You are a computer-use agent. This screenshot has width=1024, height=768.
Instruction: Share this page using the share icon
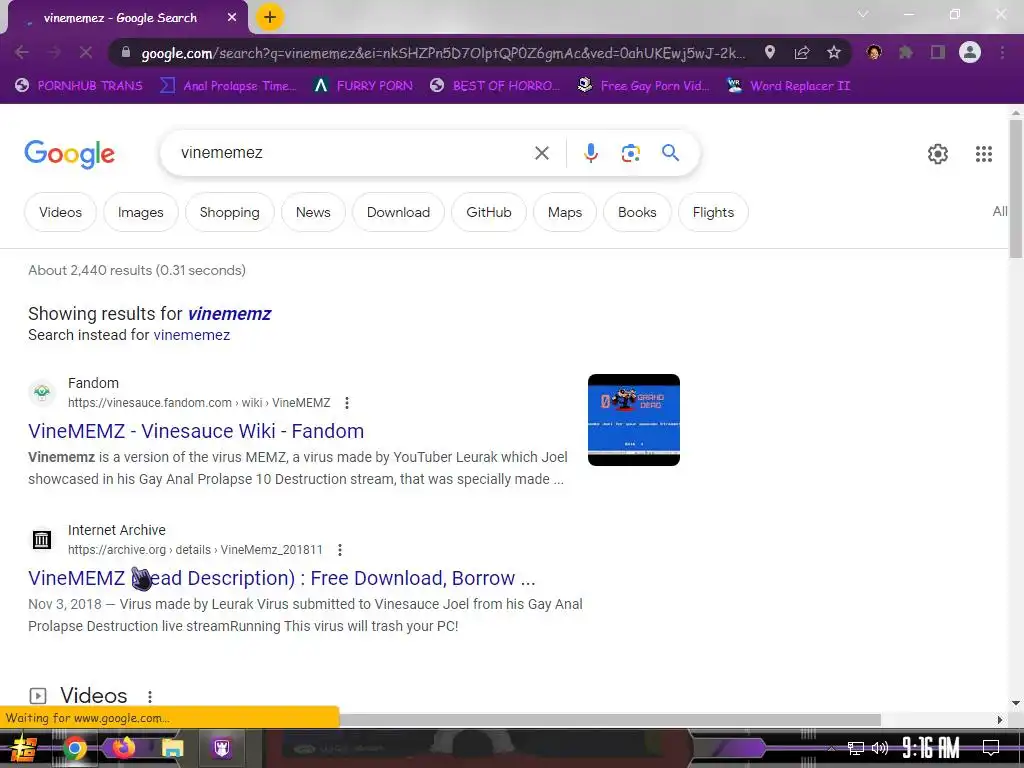pos(802,52)
